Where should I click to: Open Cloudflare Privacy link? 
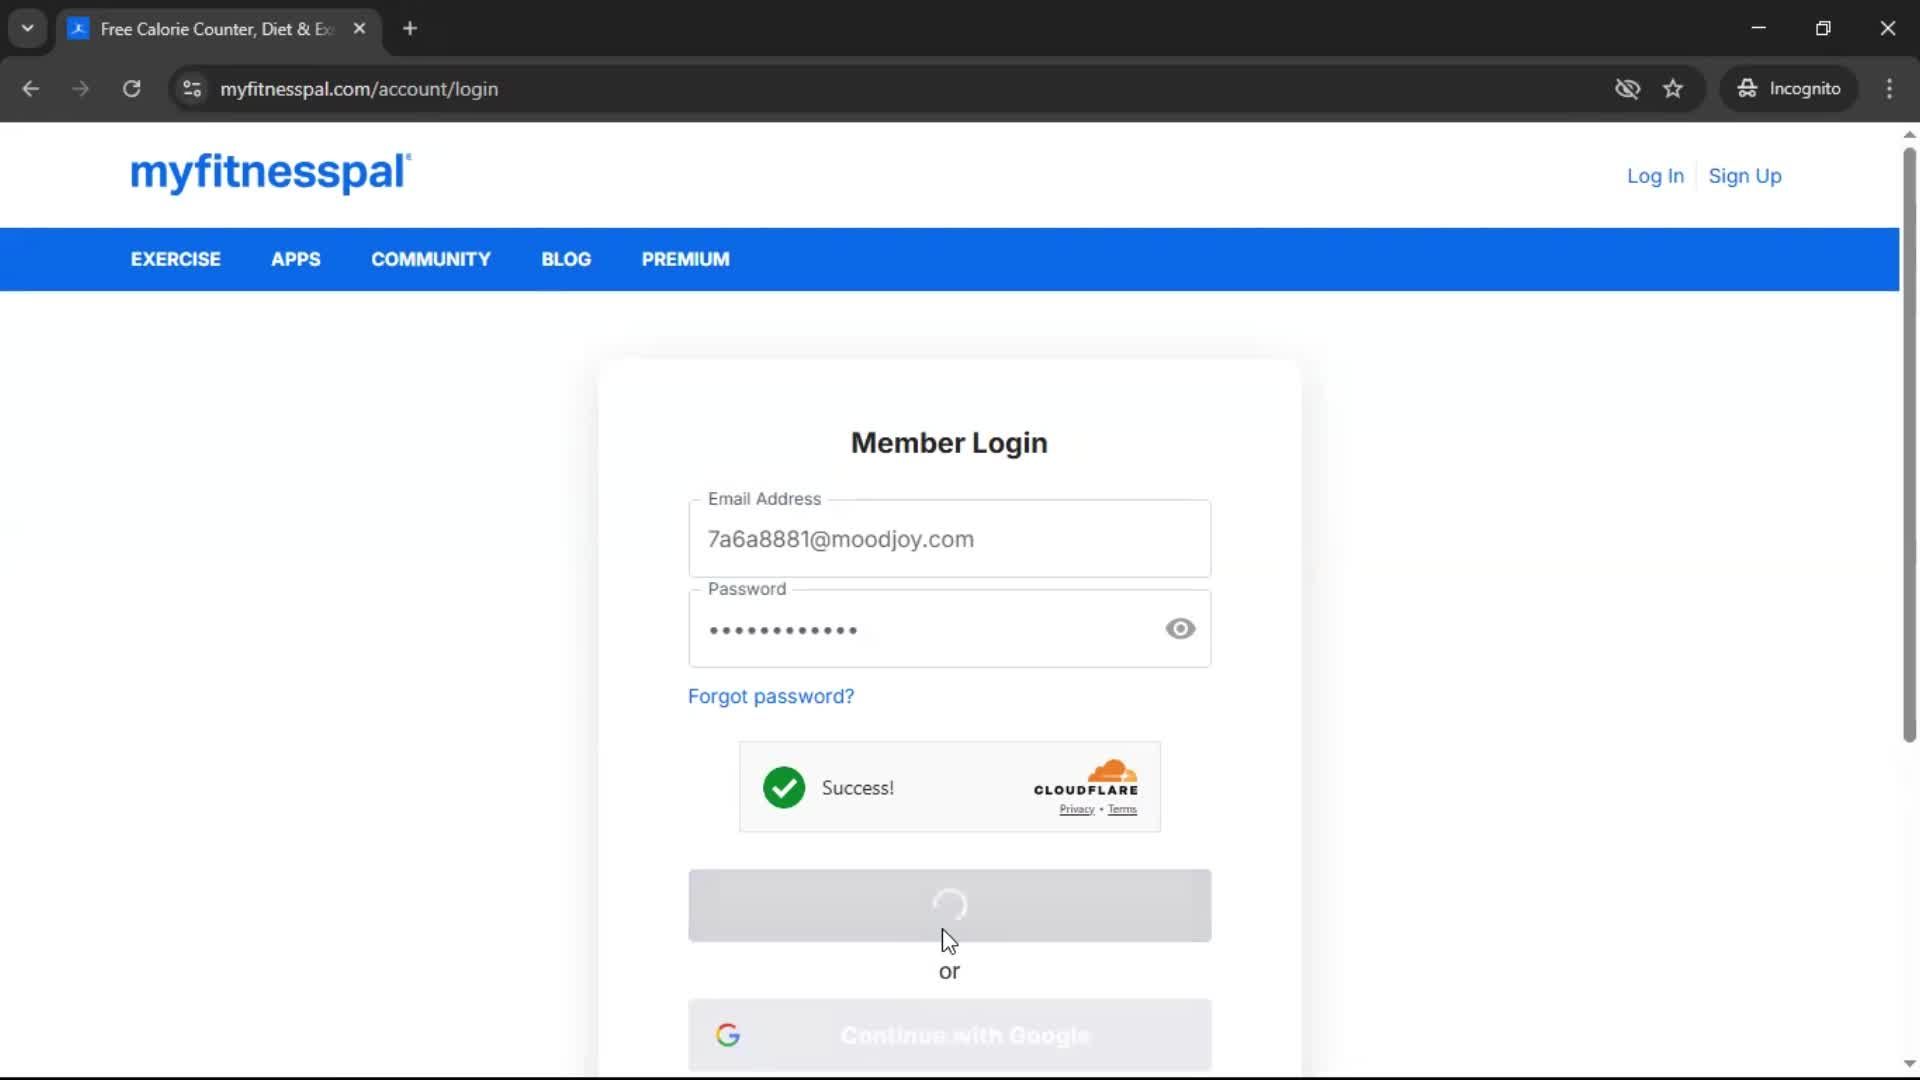1077,810
